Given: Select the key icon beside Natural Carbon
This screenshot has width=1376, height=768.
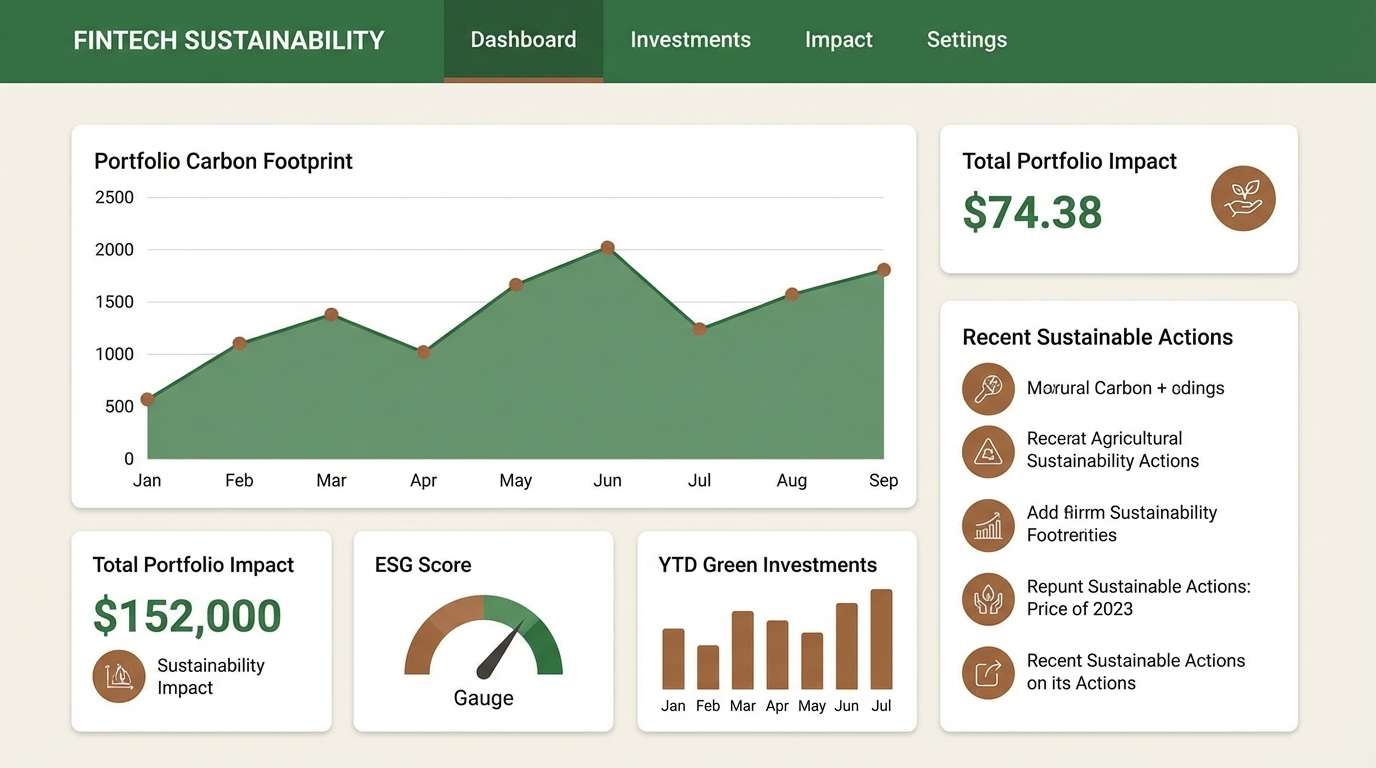Looking at the screenshot, I should pyautogui.click(x=988, y=389).
